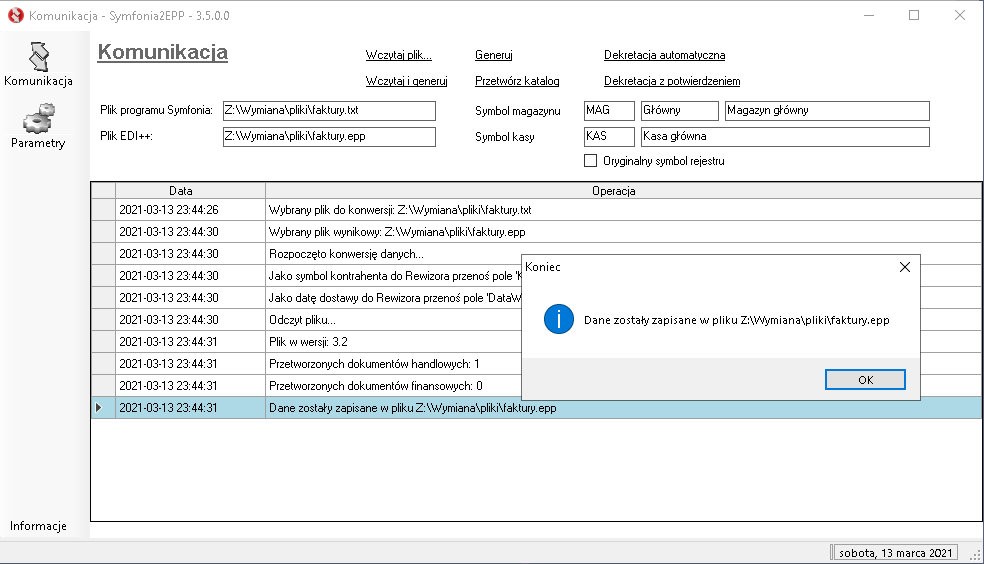Open the Parametry gears icon
Image resolution: width=984 pixels, height=564 pixels.
[x=38, y=120]
